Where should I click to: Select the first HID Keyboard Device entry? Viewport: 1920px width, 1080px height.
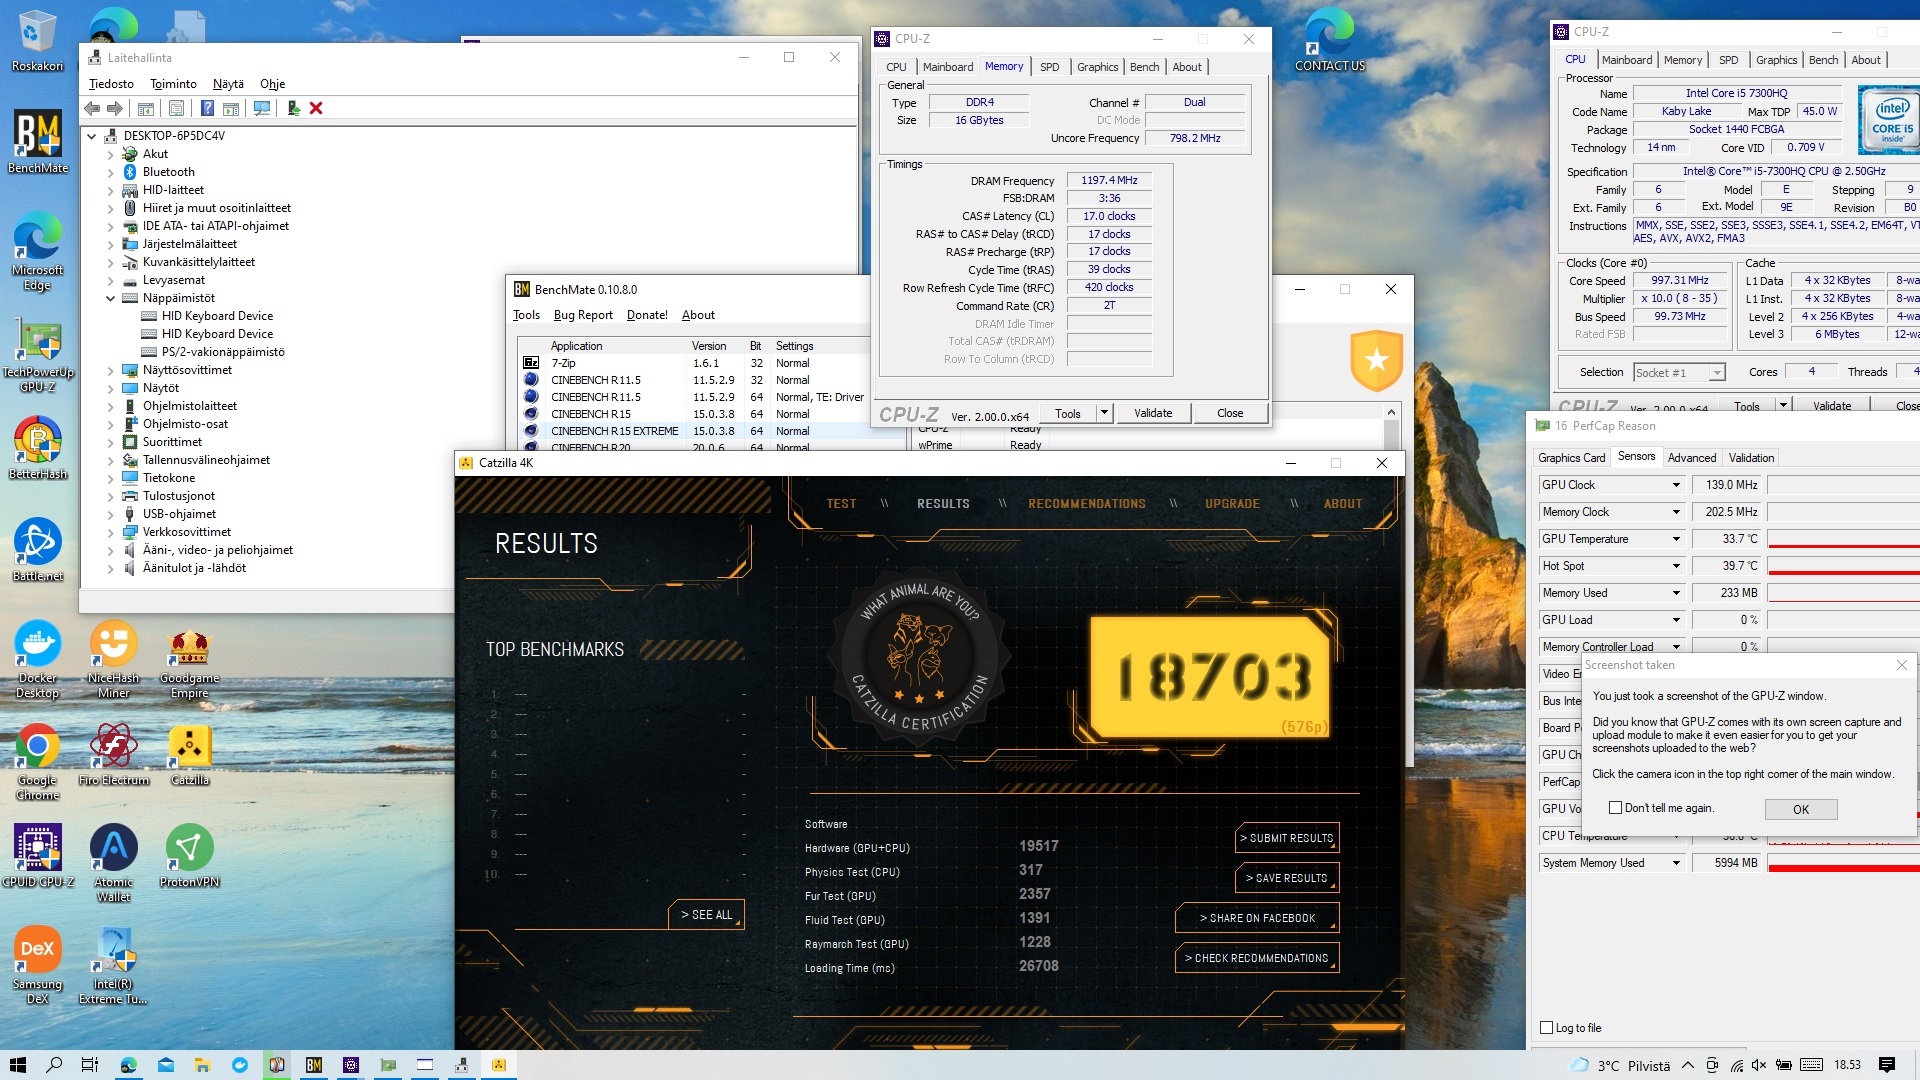click(217, 316)
